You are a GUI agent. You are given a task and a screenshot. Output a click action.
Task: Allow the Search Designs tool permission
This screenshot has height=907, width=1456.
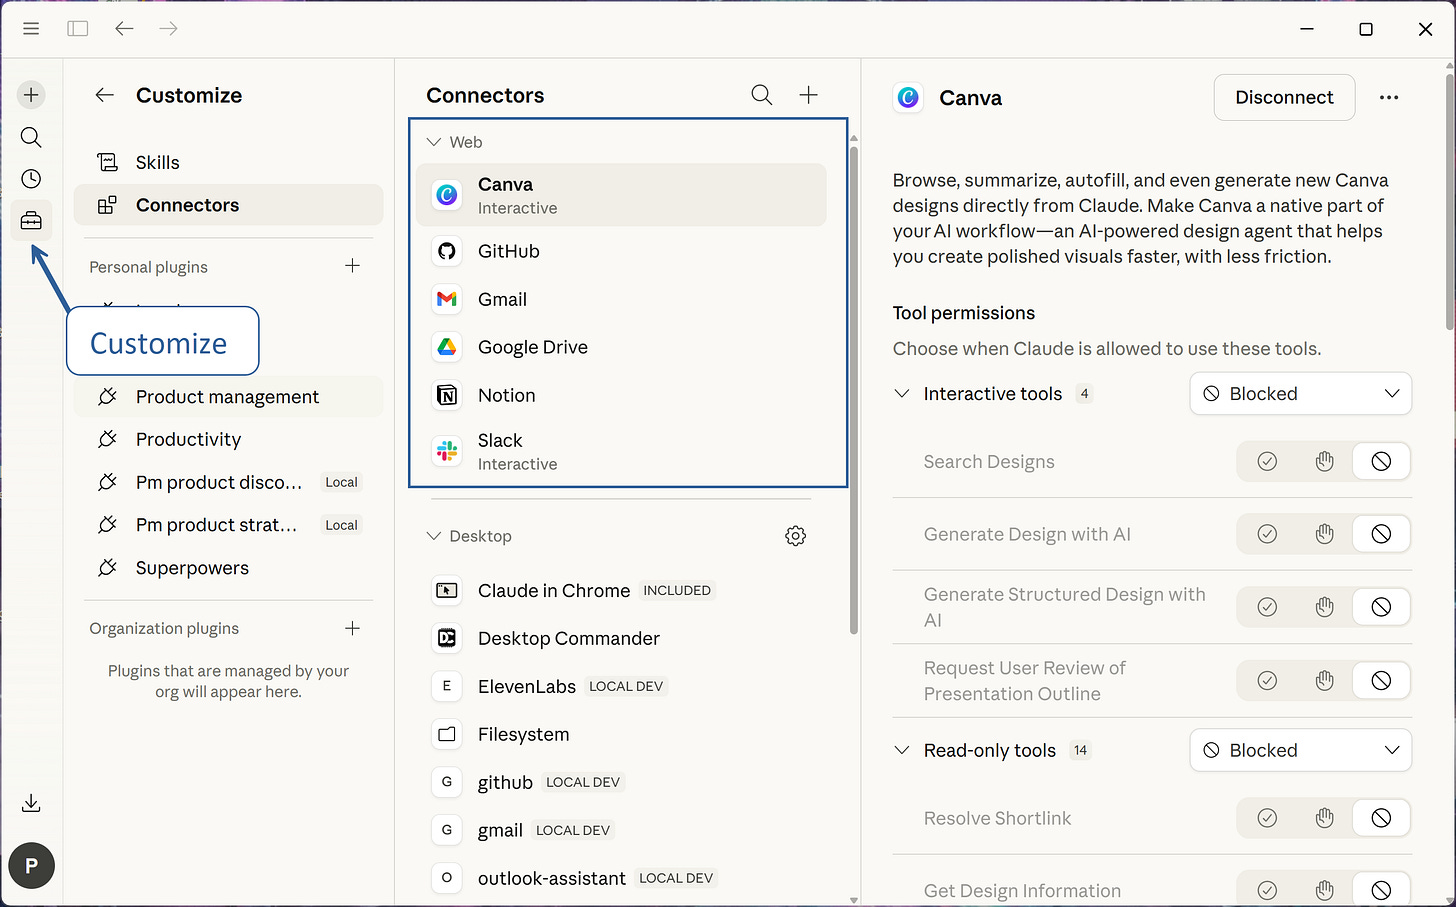(1267, 461)
